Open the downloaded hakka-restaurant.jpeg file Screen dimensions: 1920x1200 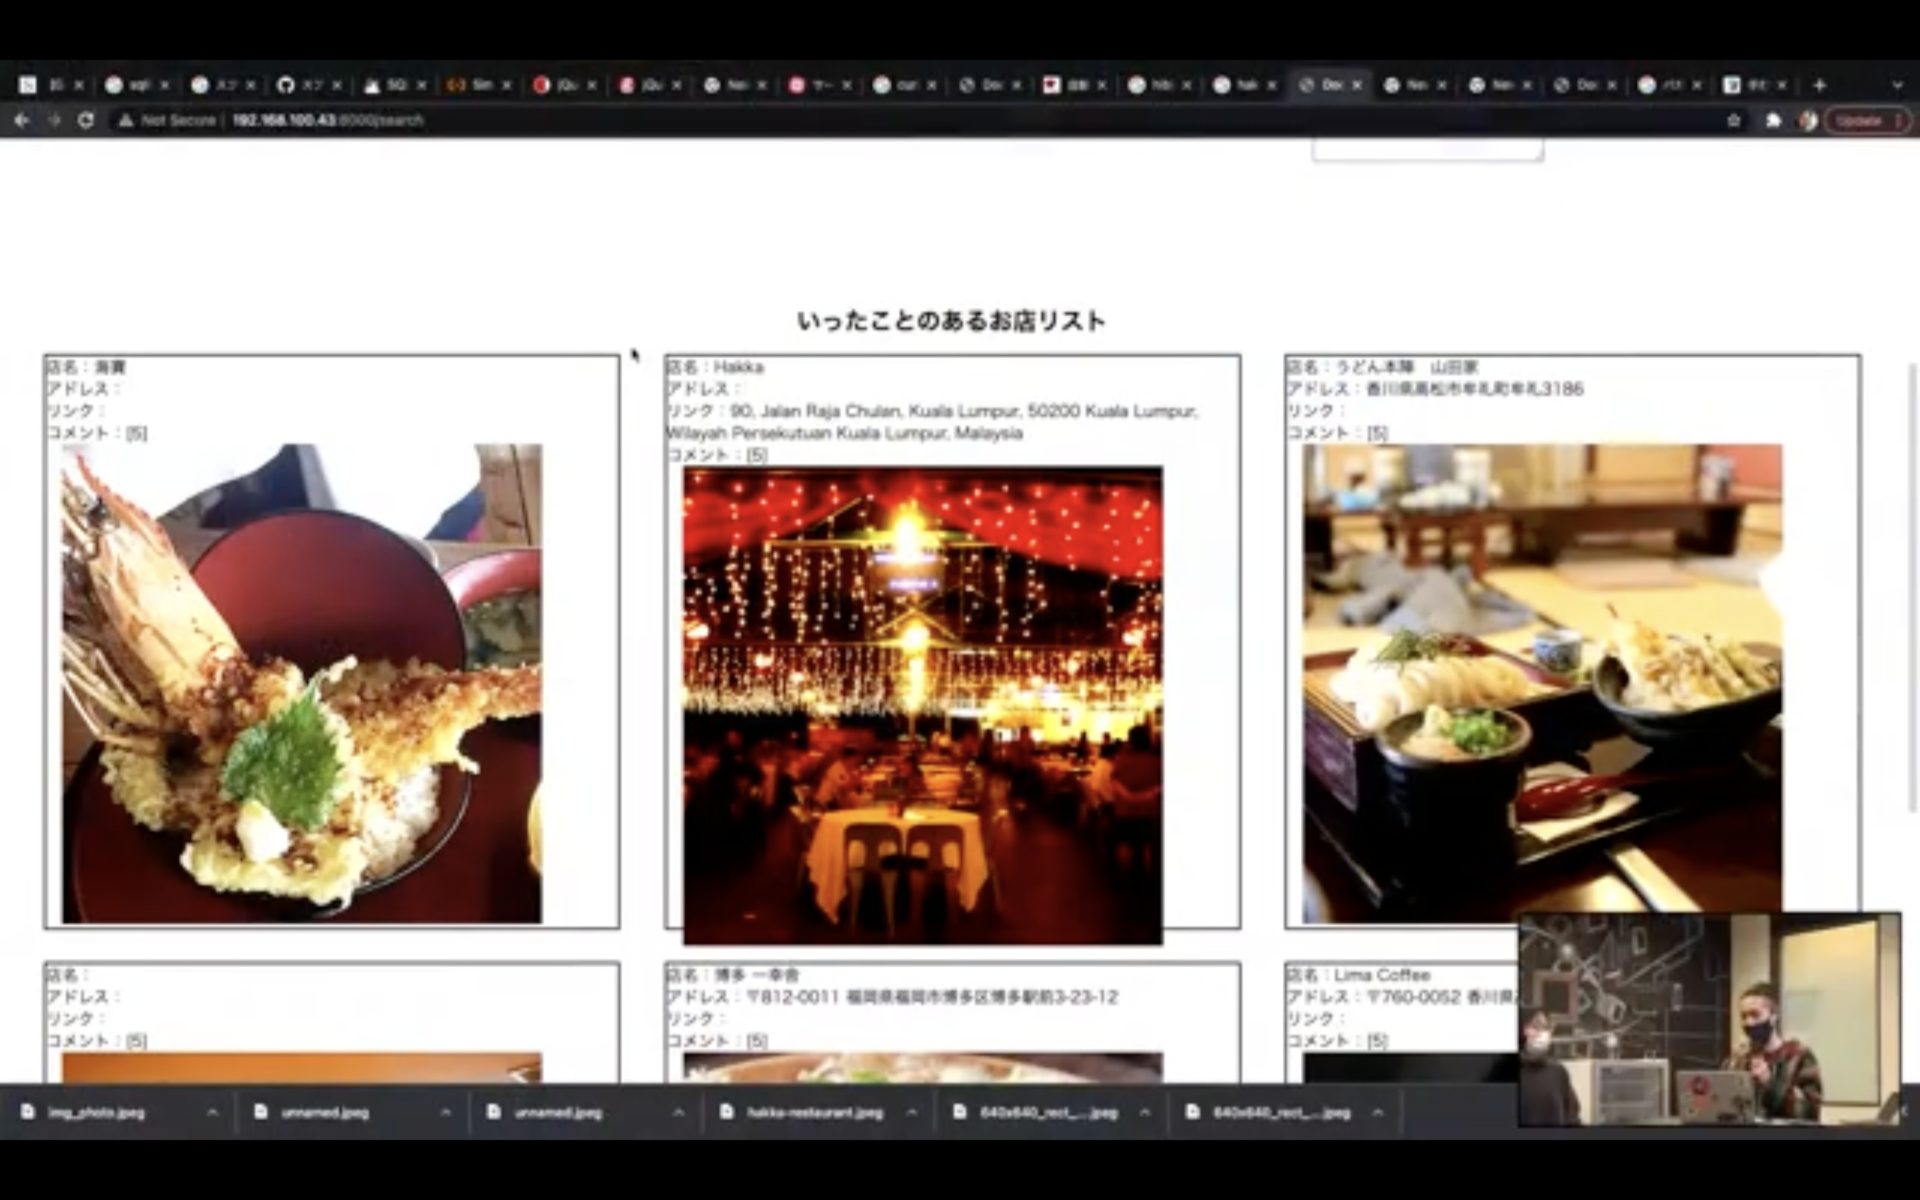[x=814, y=1112]
